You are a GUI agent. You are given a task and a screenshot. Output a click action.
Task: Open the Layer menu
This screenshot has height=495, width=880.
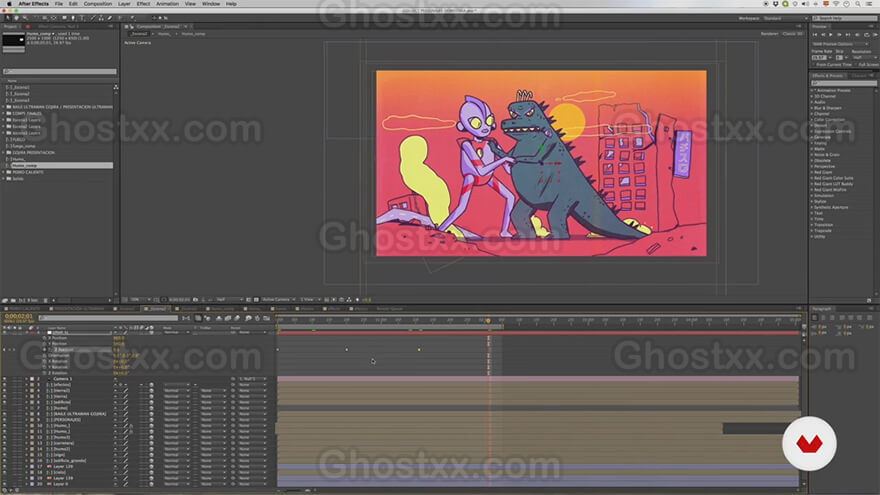click(124, 4)
